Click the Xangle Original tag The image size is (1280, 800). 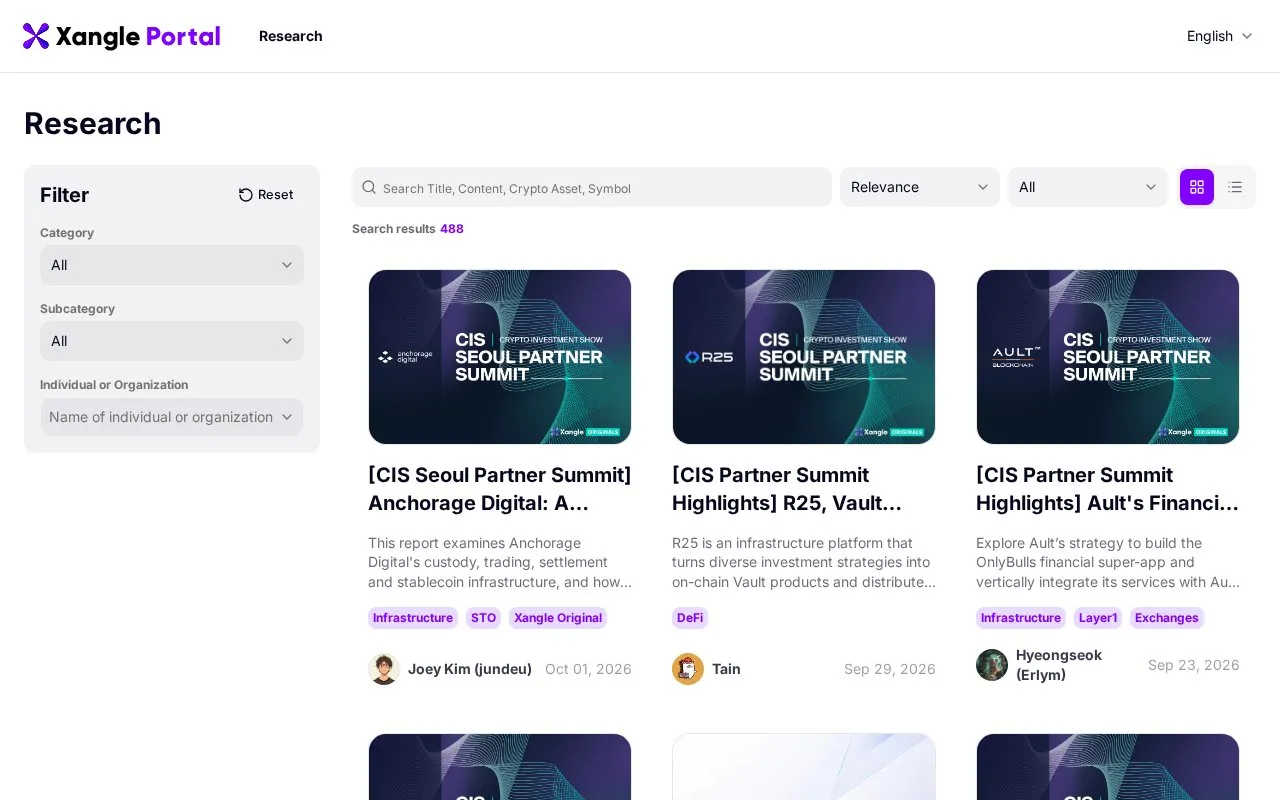558,618
